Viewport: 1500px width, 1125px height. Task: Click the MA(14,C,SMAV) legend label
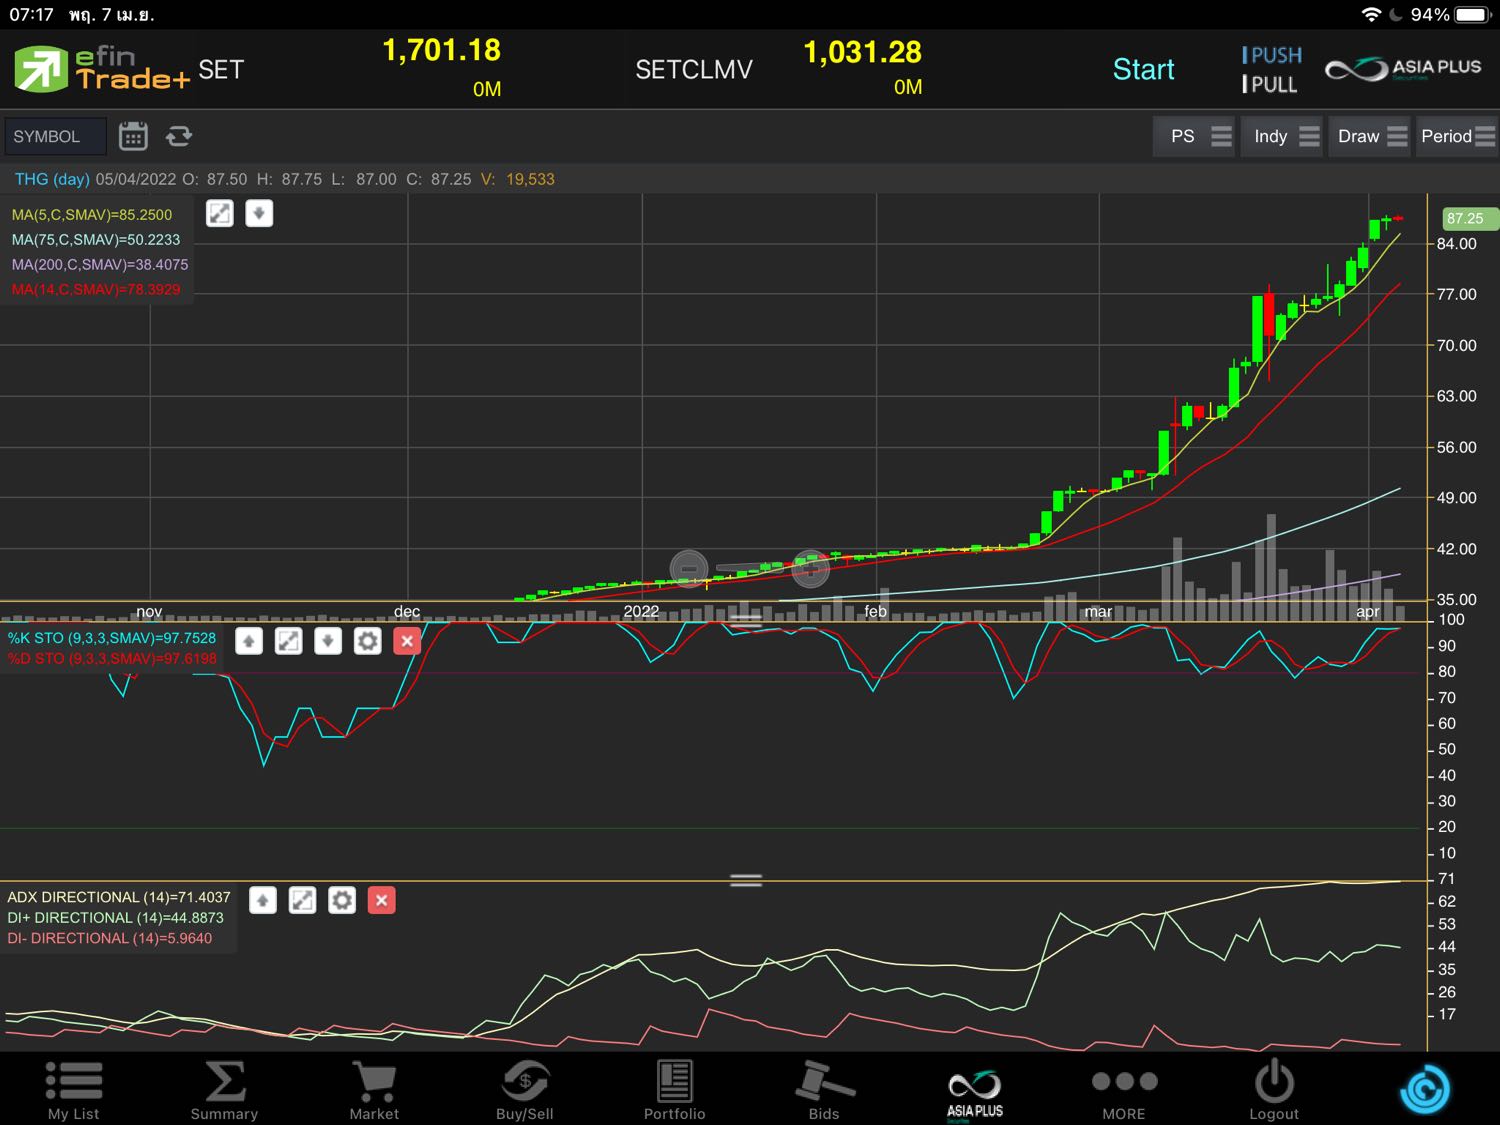96,290
